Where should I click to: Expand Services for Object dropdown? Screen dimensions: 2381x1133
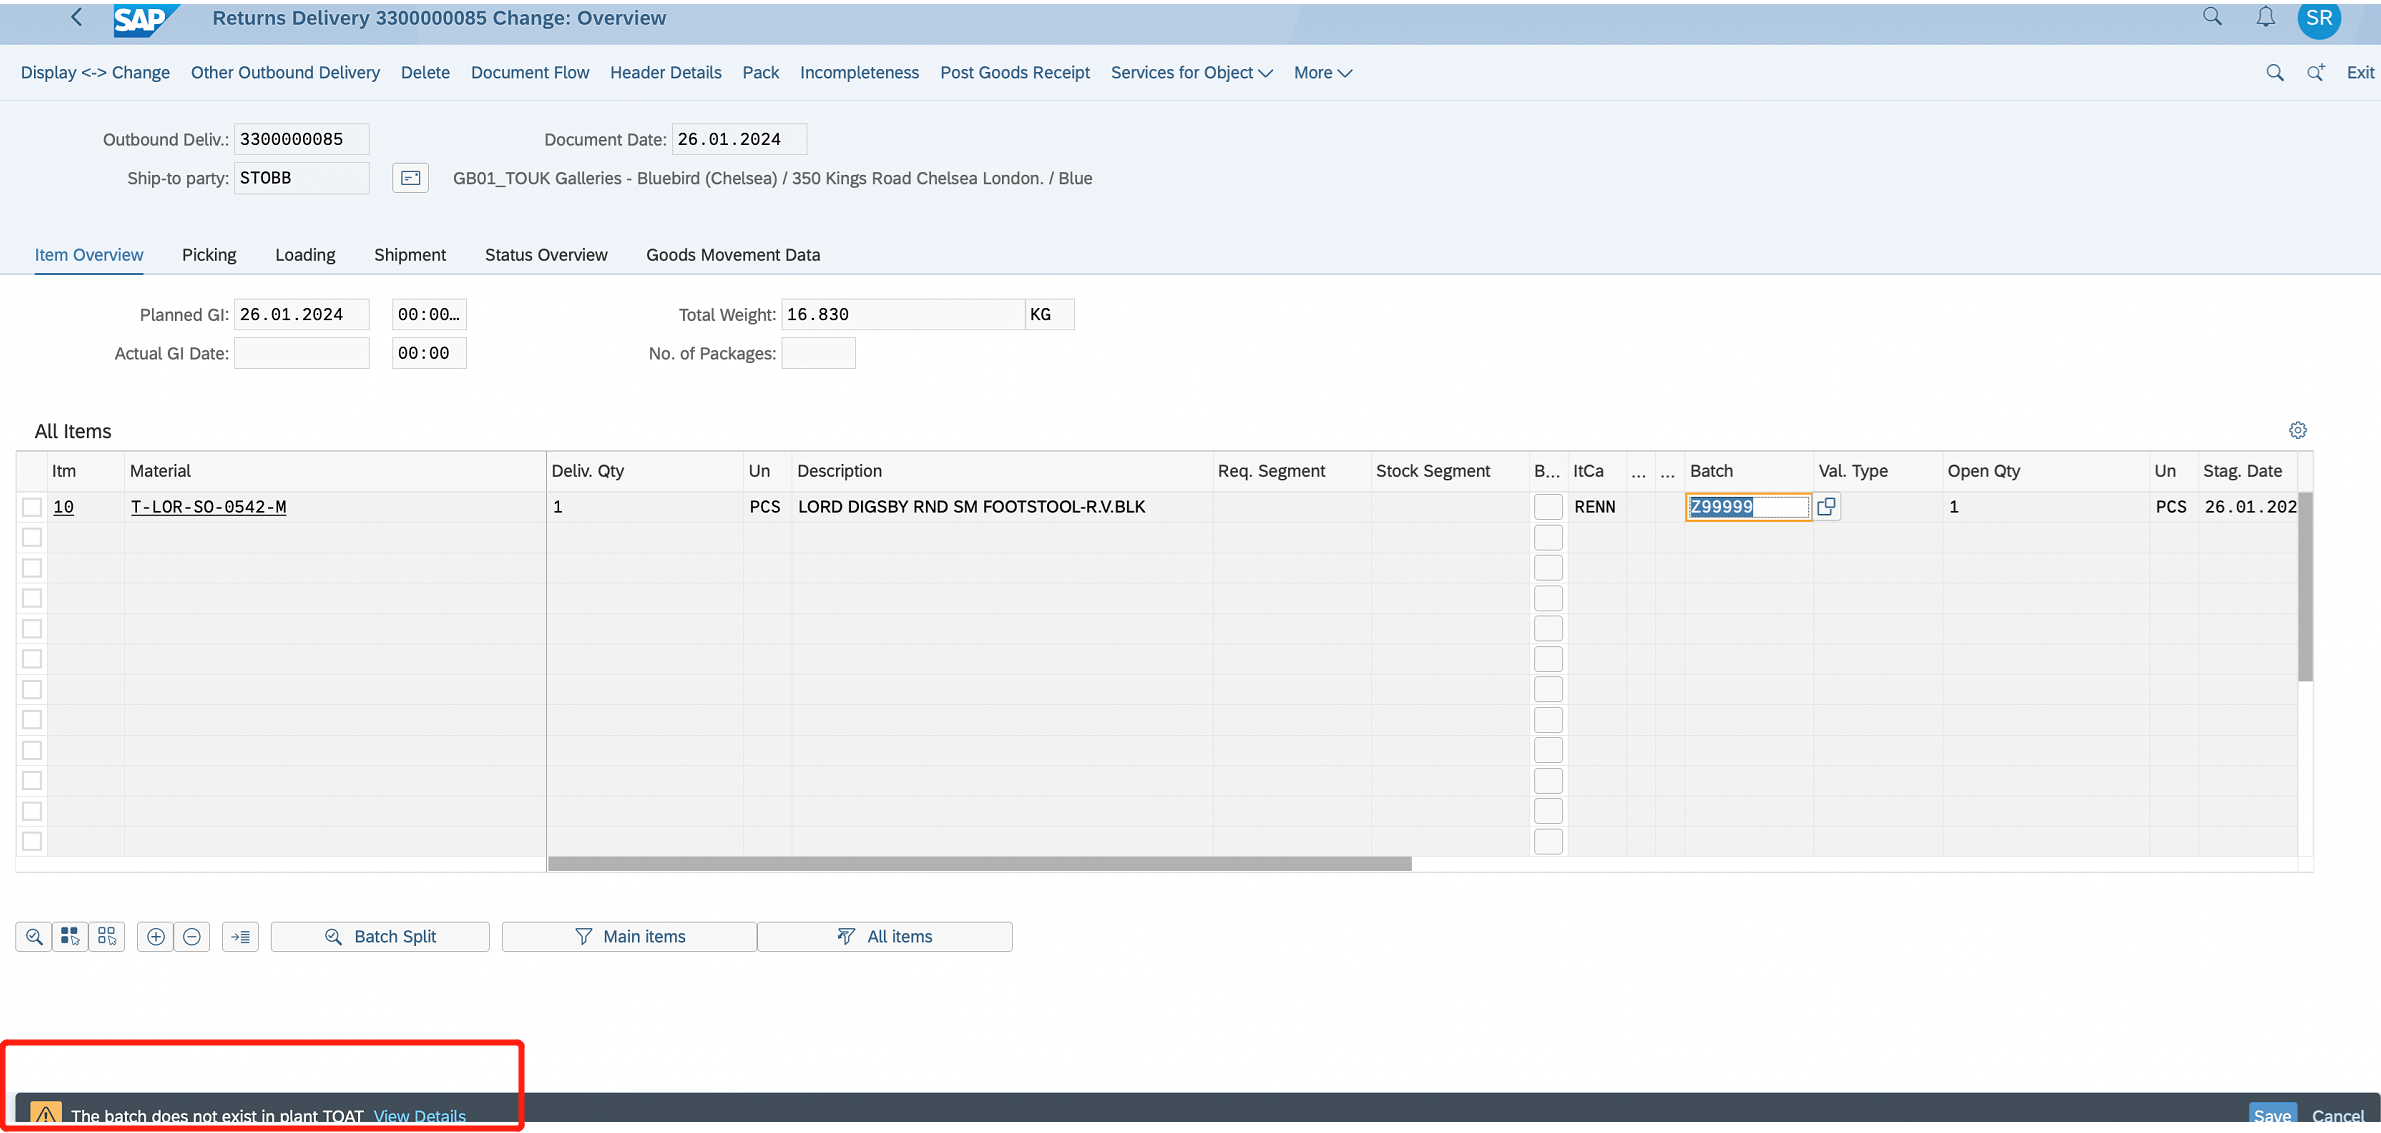pyautogui.click(x=1191, y=72)
